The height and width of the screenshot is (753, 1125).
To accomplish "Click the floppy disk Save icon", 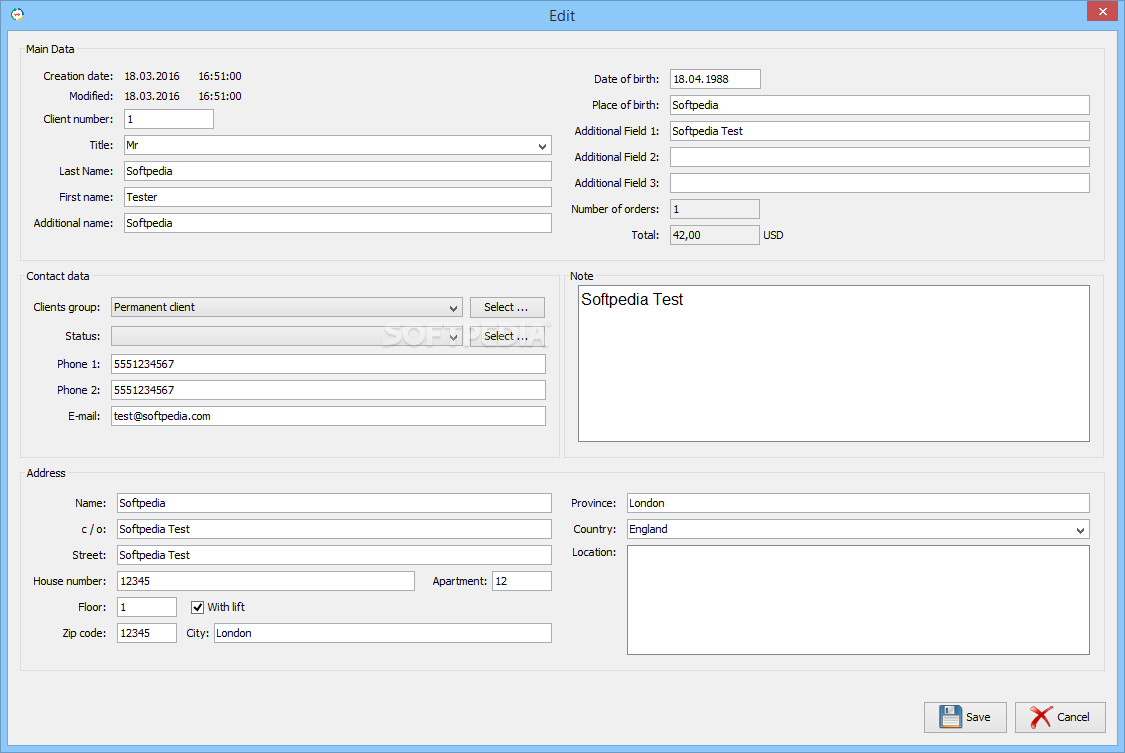I will pos(950,716).
